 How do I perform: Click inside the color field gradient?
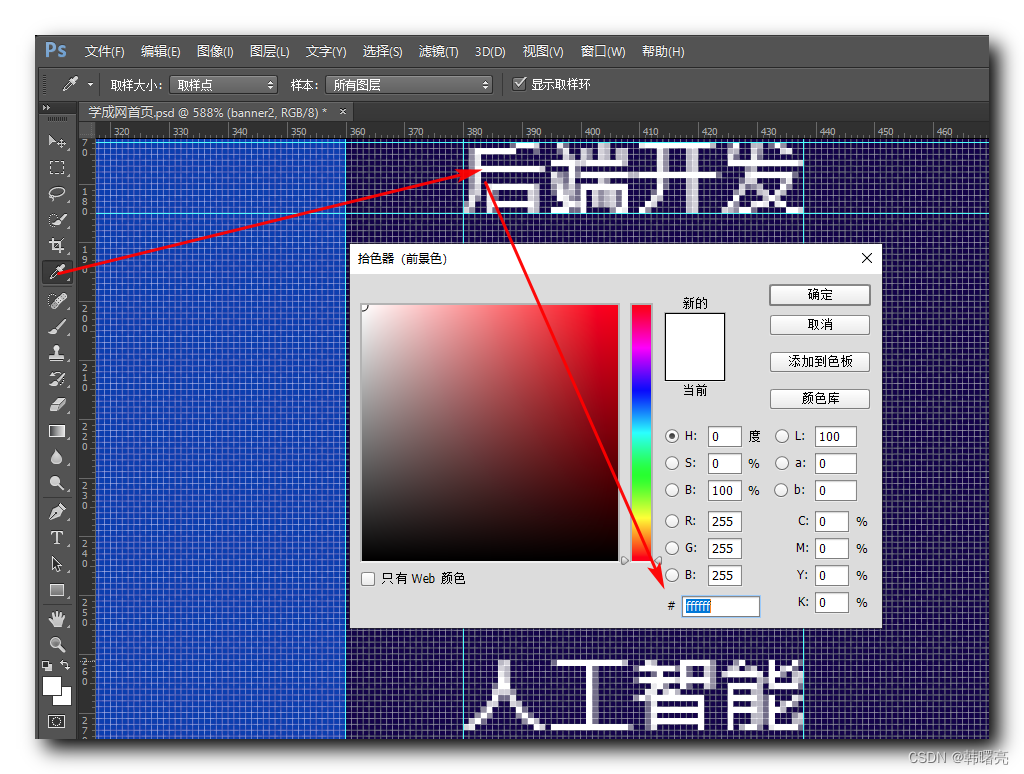490,432
